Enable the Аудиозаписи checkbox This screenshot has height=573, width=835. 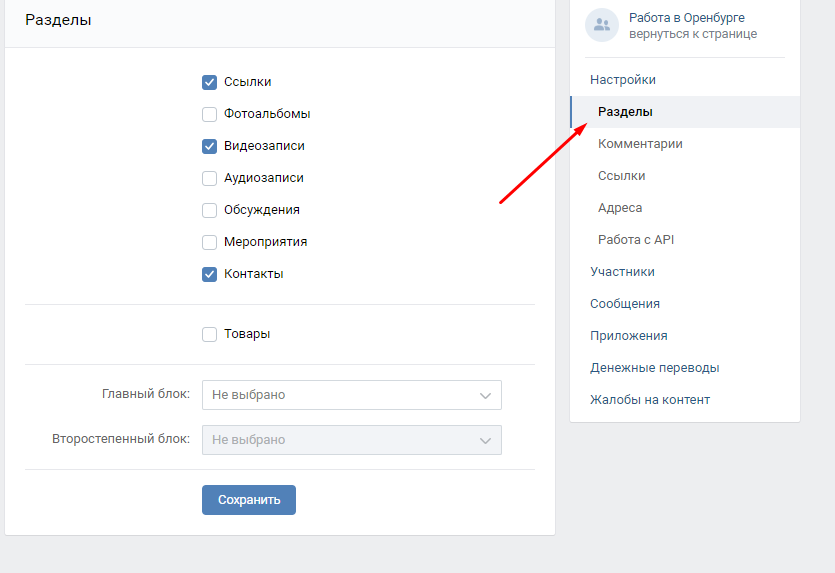[x=210, y=178]
